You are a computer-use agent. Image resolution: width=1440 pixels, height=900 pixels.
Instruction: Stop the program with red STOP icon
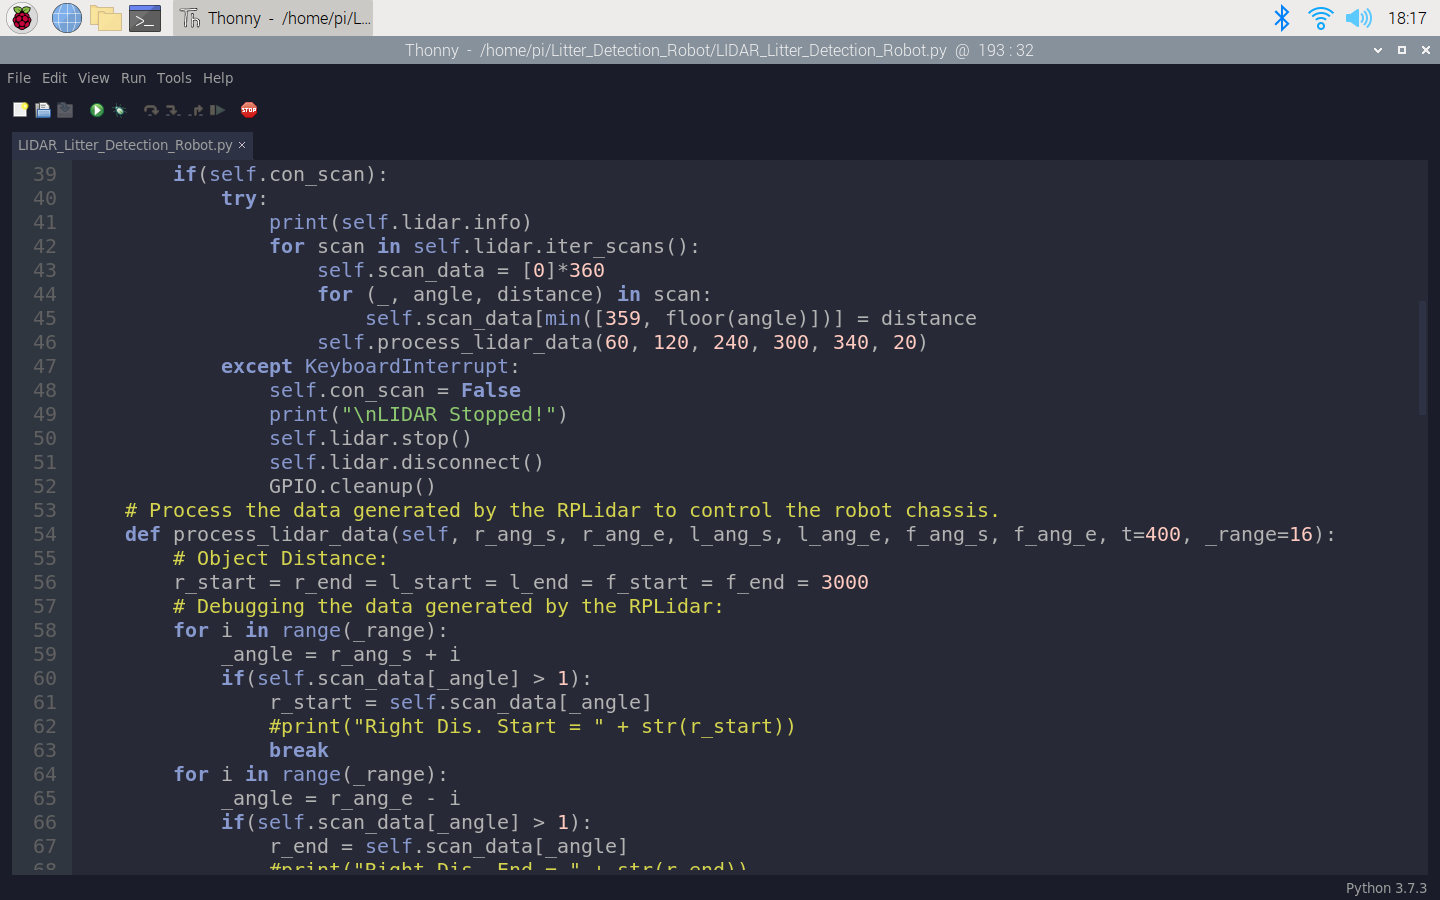click(x=249, y=110)
